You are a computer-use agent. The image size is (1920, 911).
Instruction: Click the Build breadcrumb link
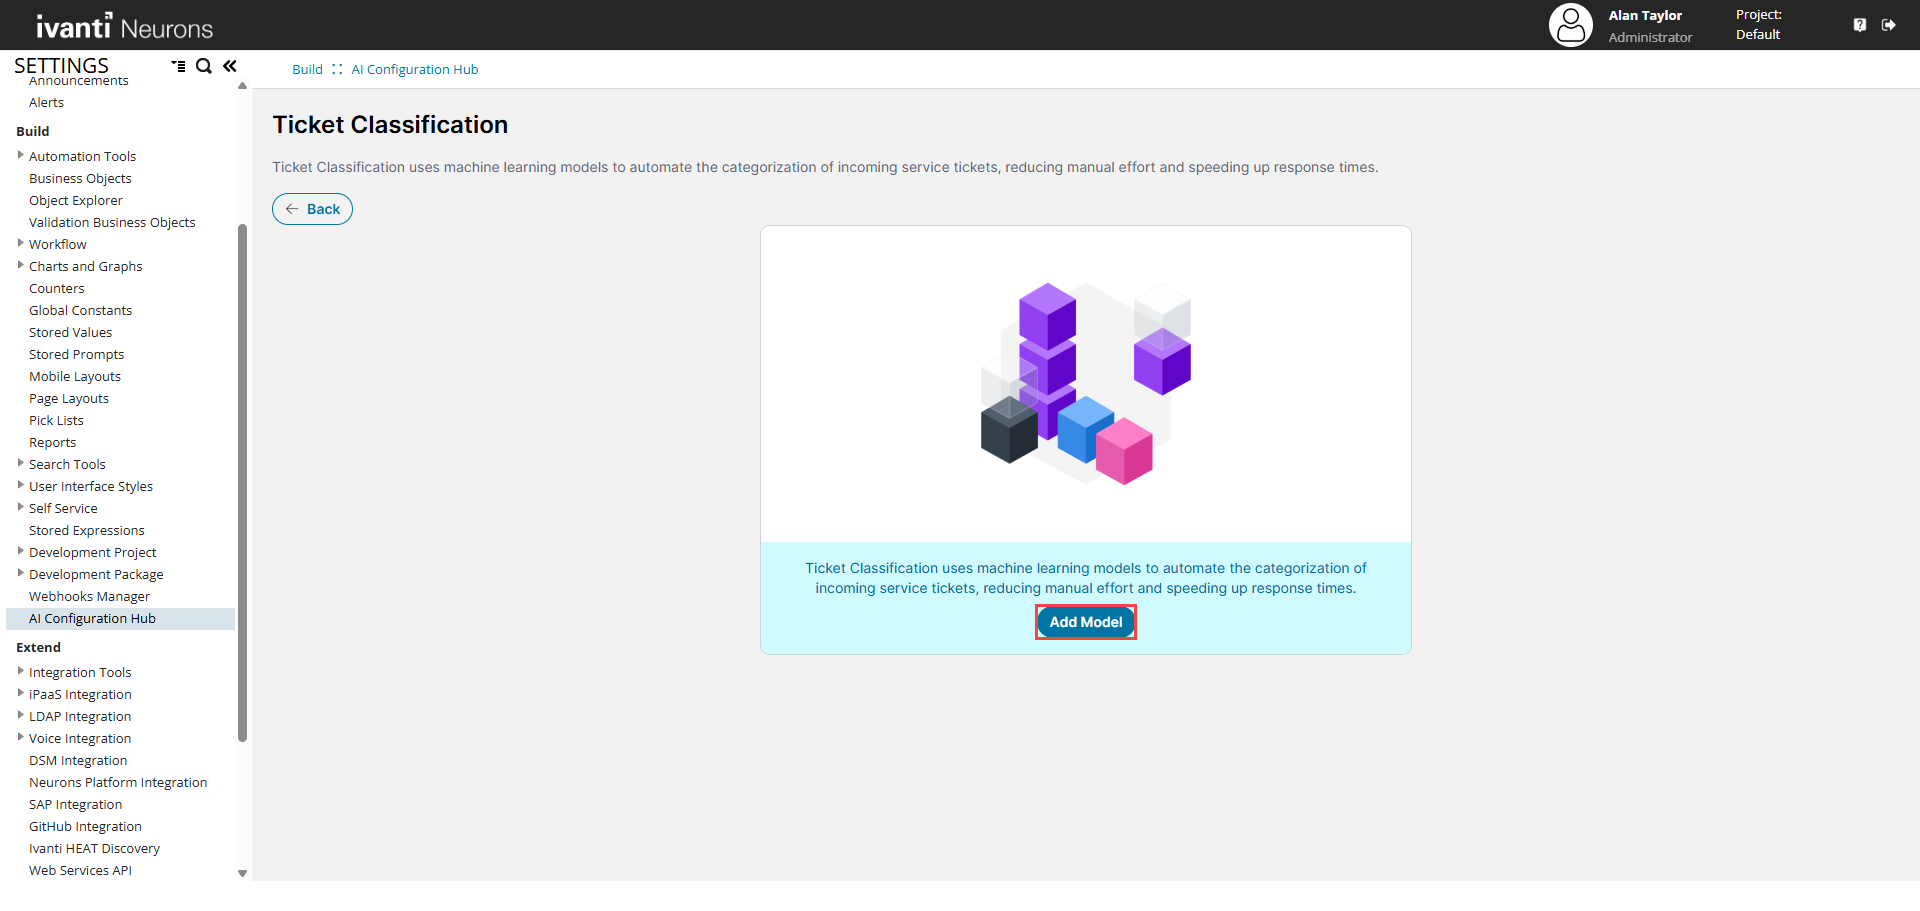coord(307,70)
